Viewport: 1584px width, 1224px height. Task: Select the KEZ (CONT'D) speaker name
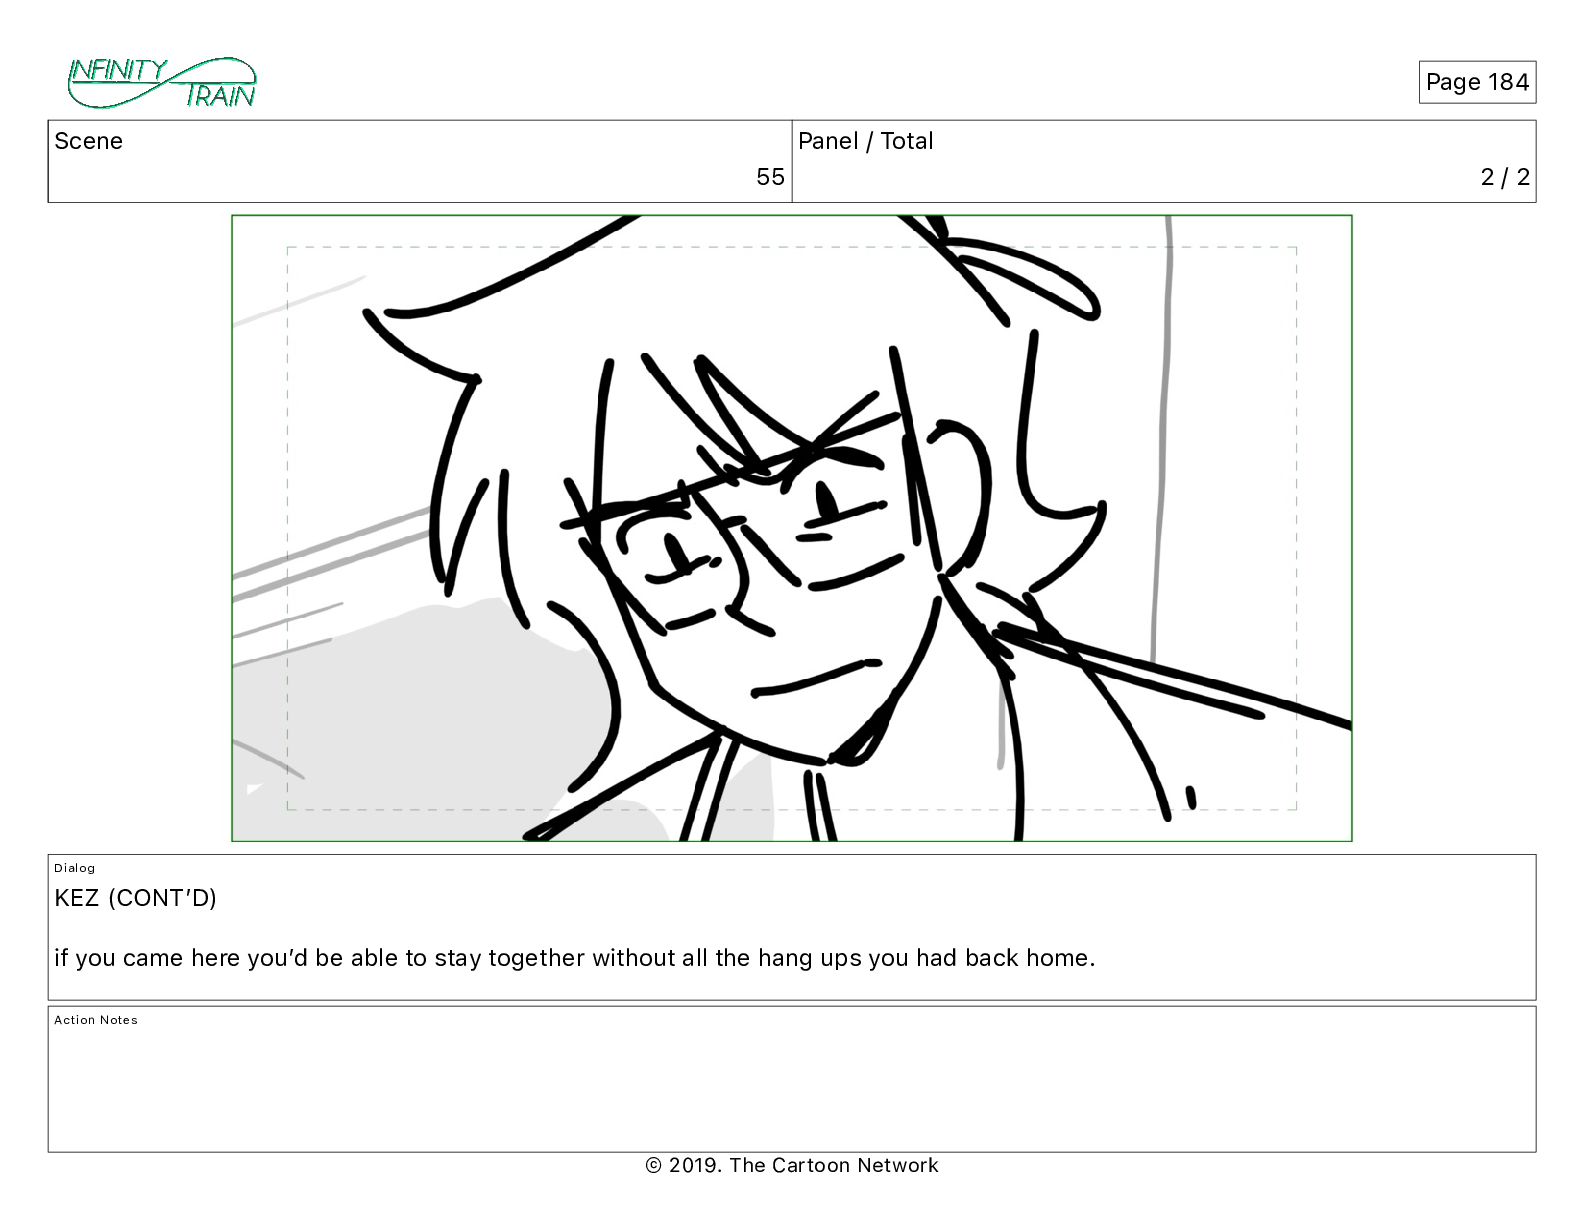point(135,898)
